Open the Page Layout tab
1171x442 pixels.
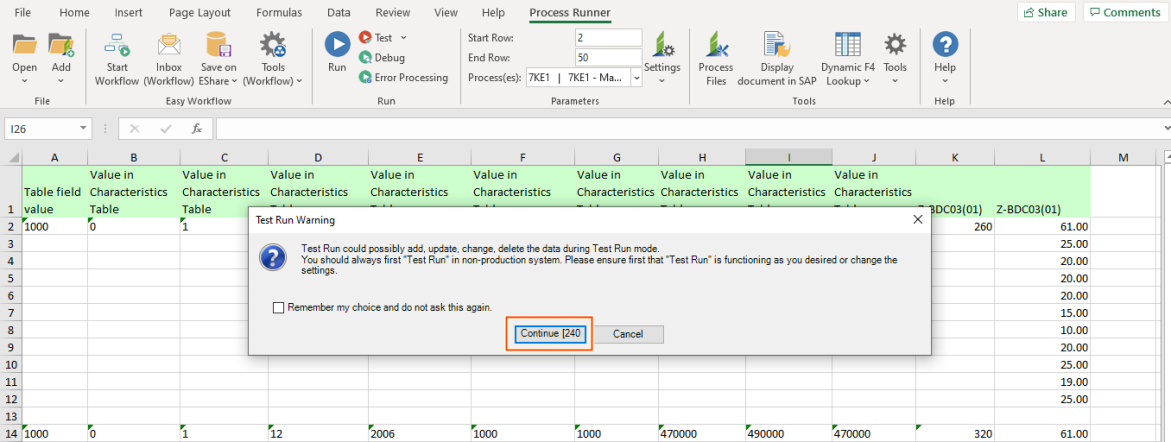click(200, 13)
